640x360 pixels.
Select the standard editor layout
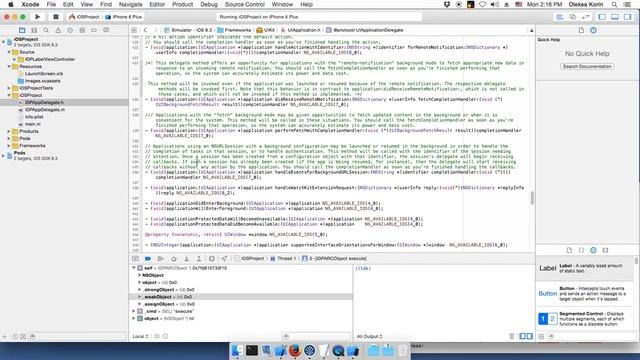pyautogui.click(x=560, y=17)
